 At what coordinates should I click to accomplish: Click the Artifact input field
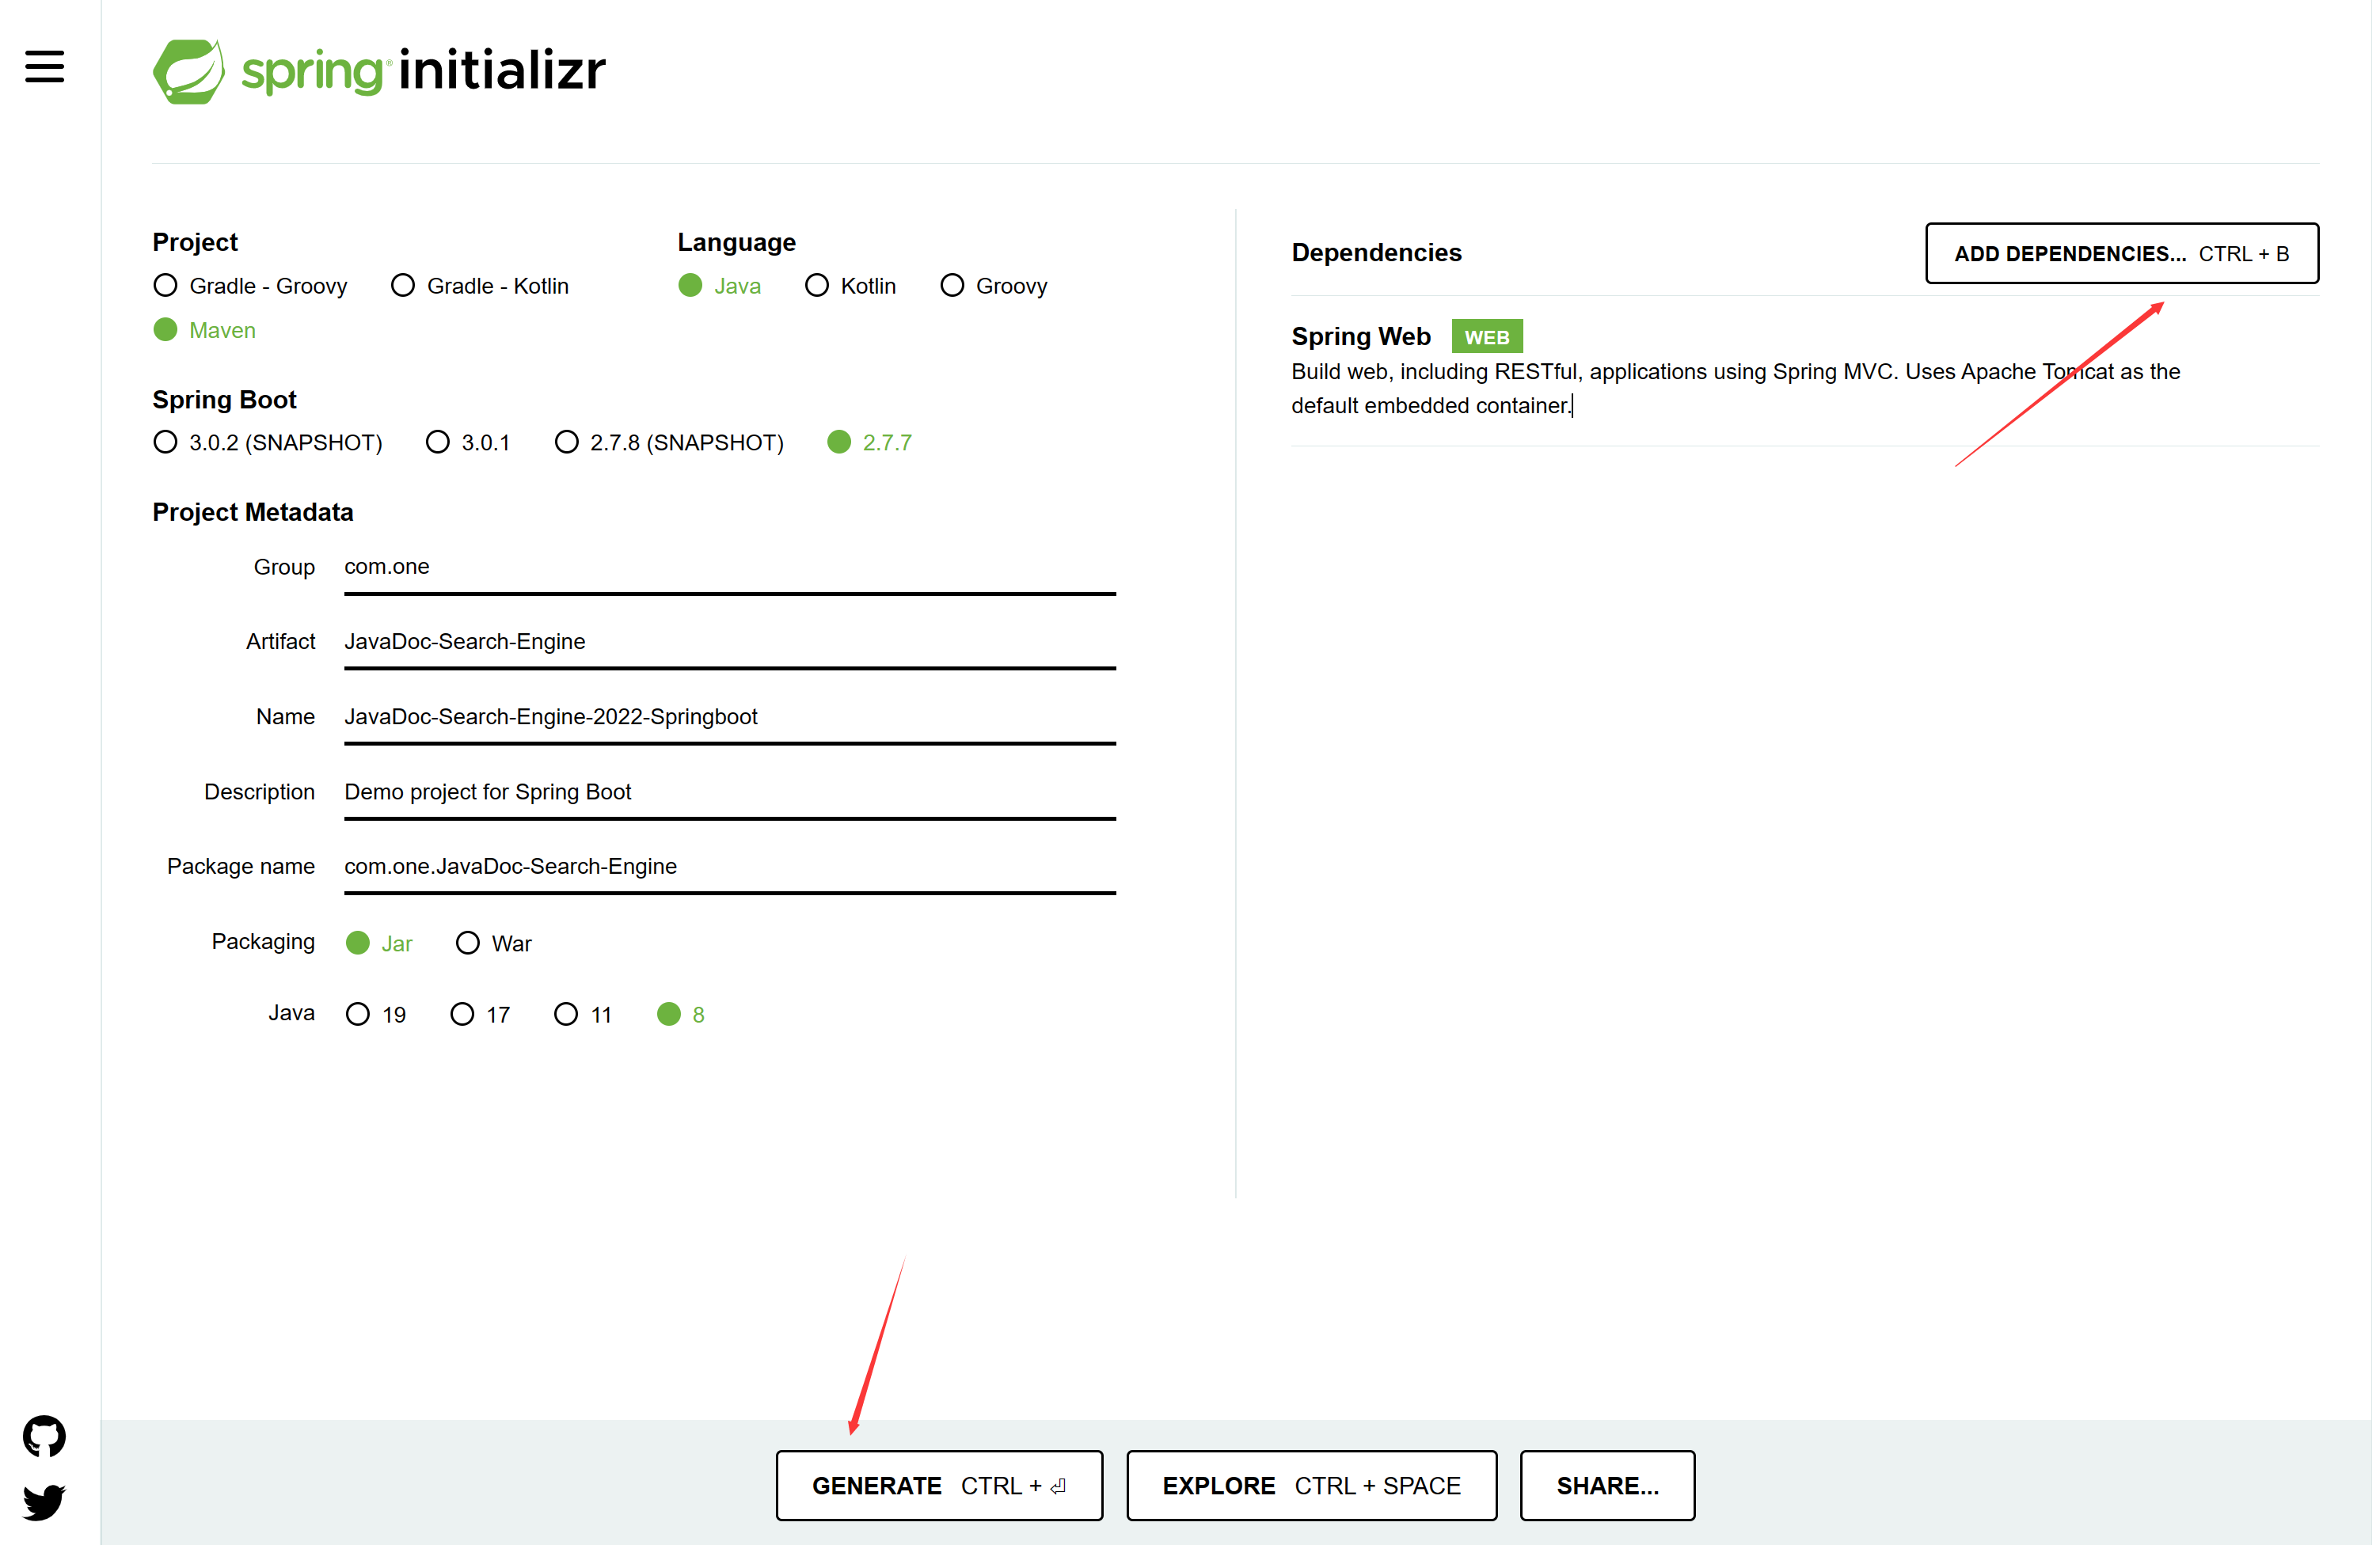tap(730, 642)
